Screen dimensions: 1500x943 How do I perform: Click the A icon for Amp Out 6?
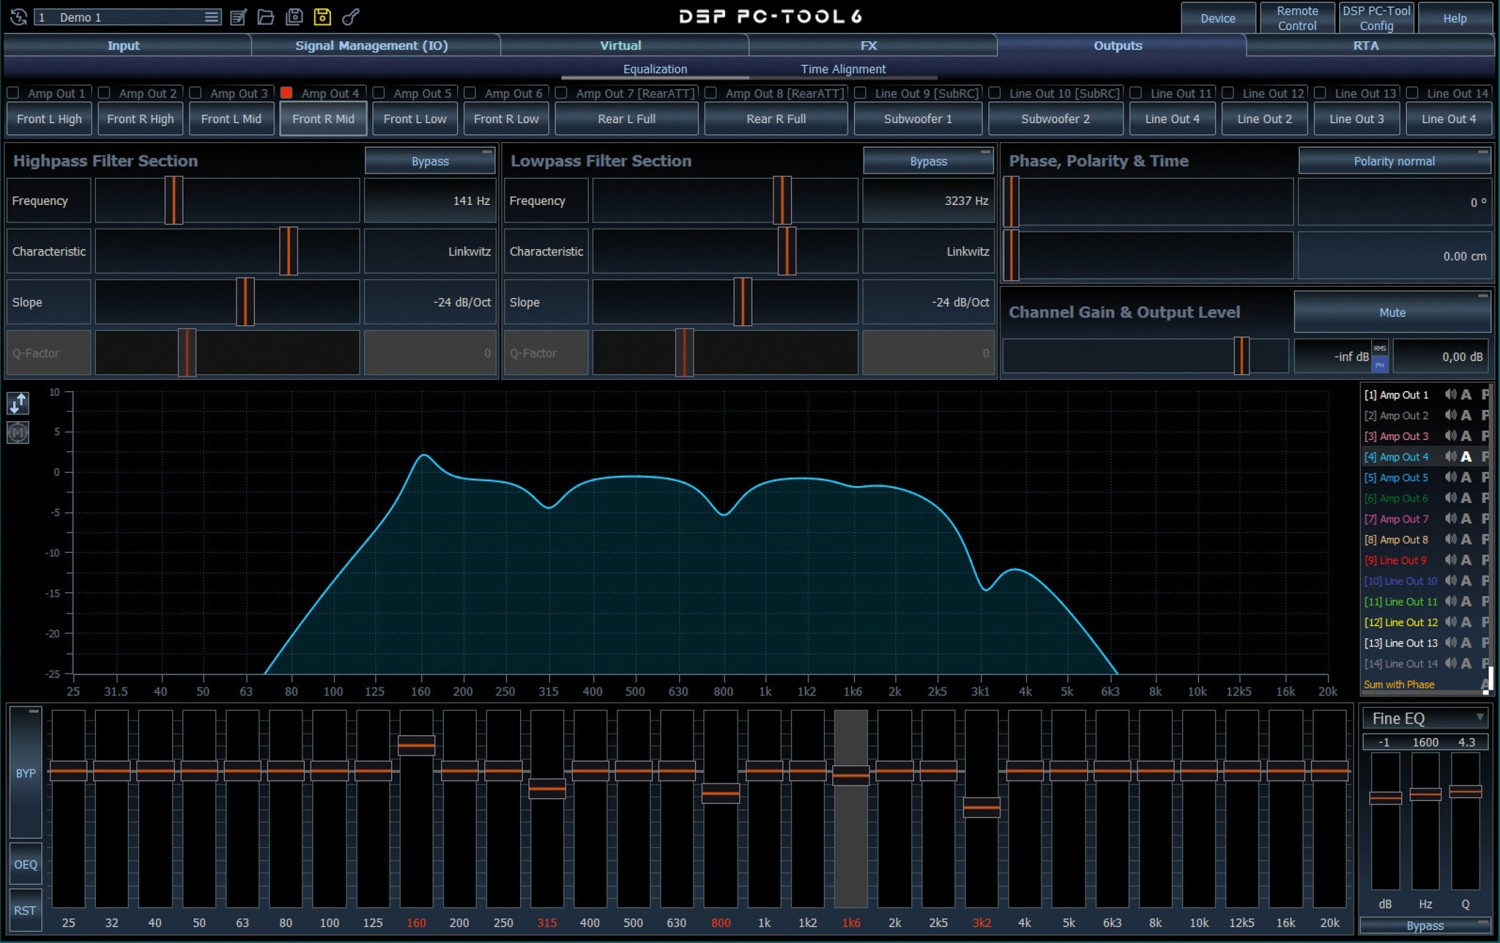[1466, 498]
